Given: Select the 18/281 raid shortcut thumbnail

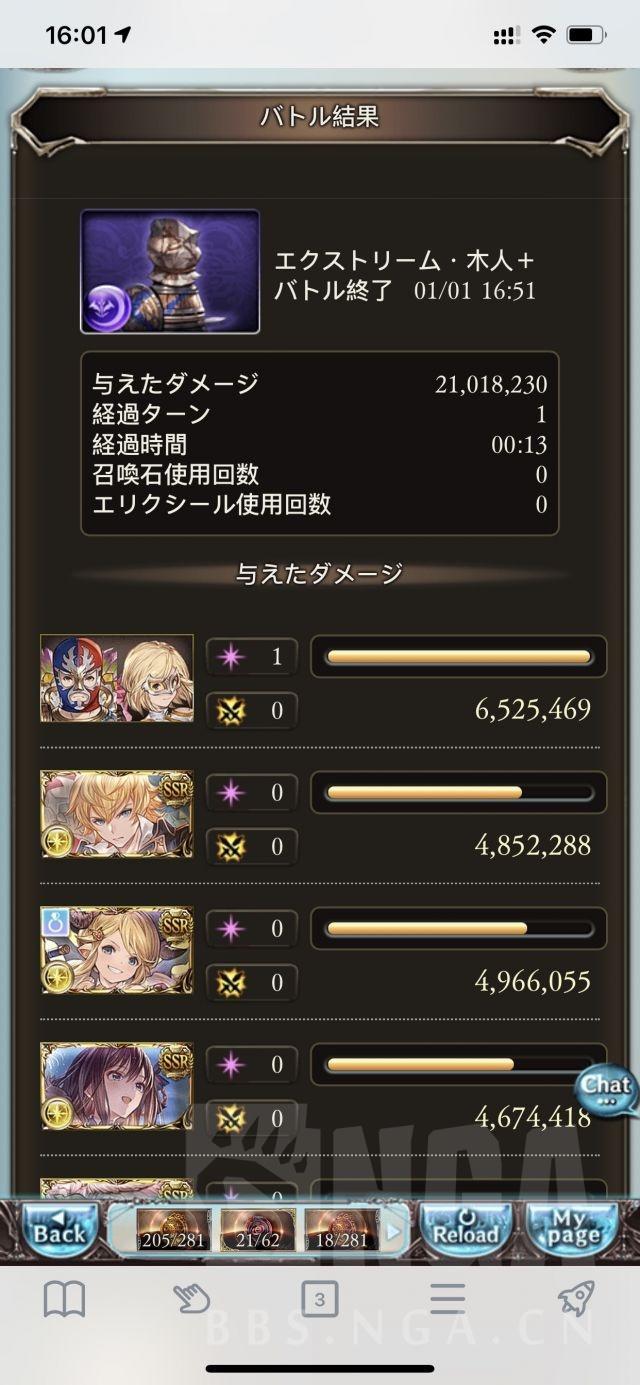Looking at the screenshot, I should point(342,1231).
